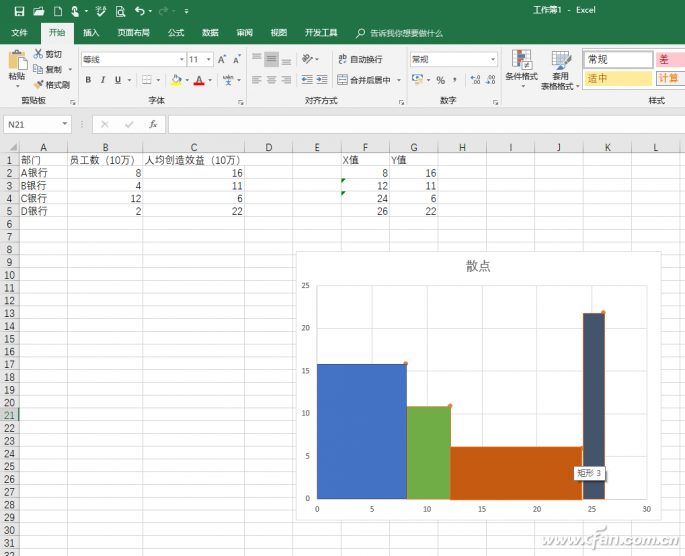Decrease font size with small A icon
Image resolution: width=685 pixels, height=556 pixels.
tap(237, 59)
